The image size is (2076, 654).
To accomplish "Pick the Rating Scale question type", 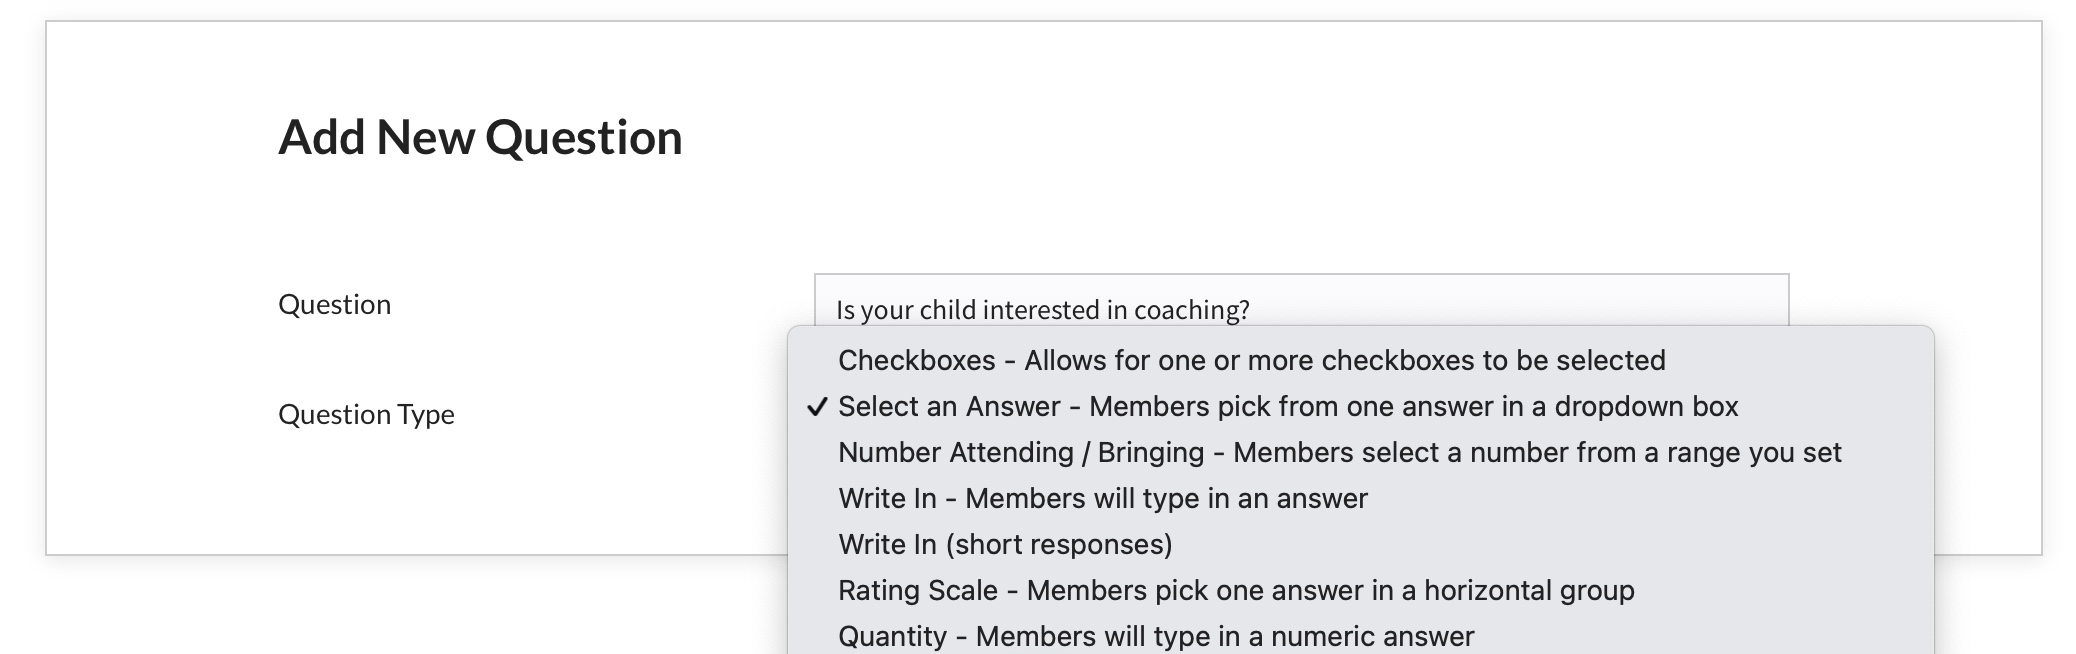I will click(1235, 591).
